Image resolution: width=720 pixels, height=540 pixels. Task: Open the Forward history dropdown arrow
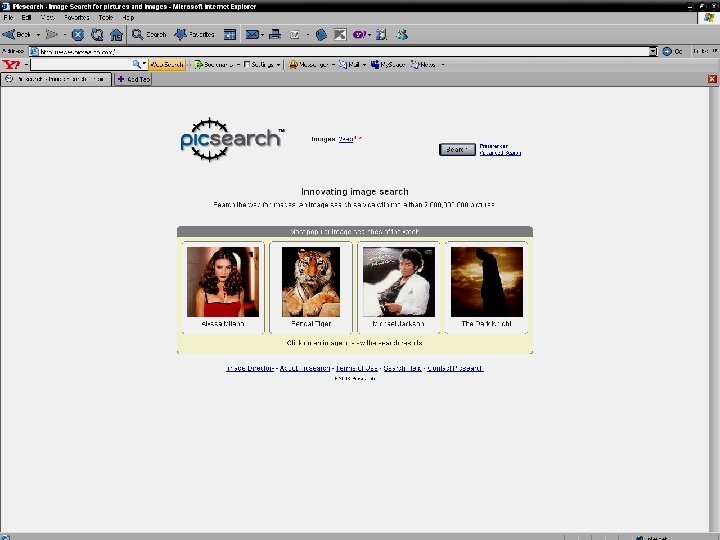click(64, 34)
